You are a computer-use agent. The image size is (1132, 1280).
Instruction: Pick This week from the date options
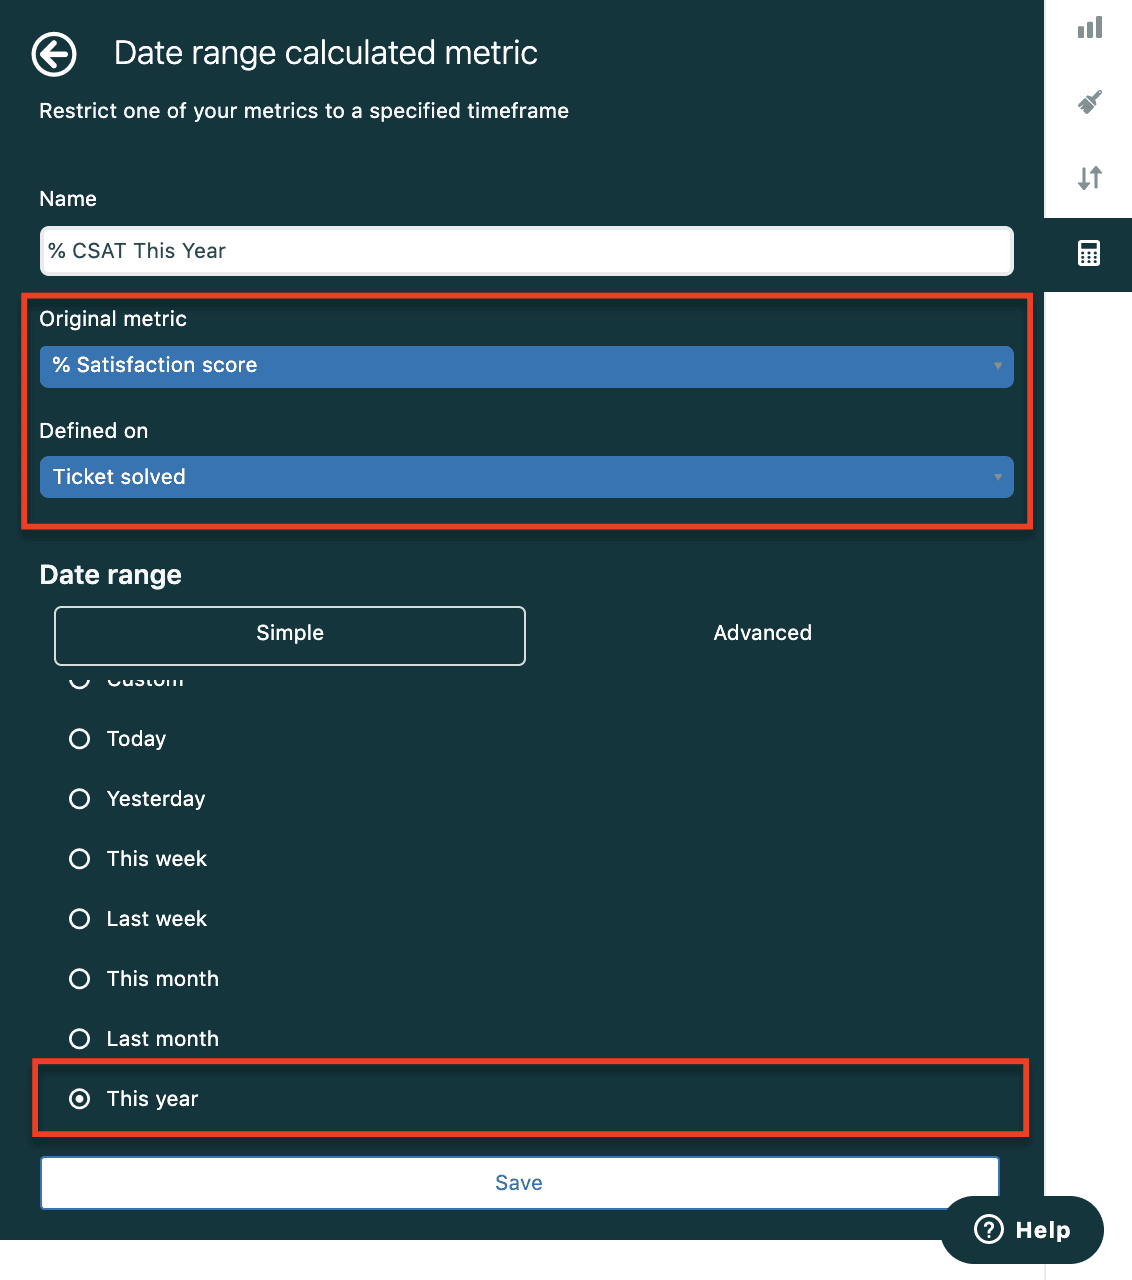click(x=79, y=858)
